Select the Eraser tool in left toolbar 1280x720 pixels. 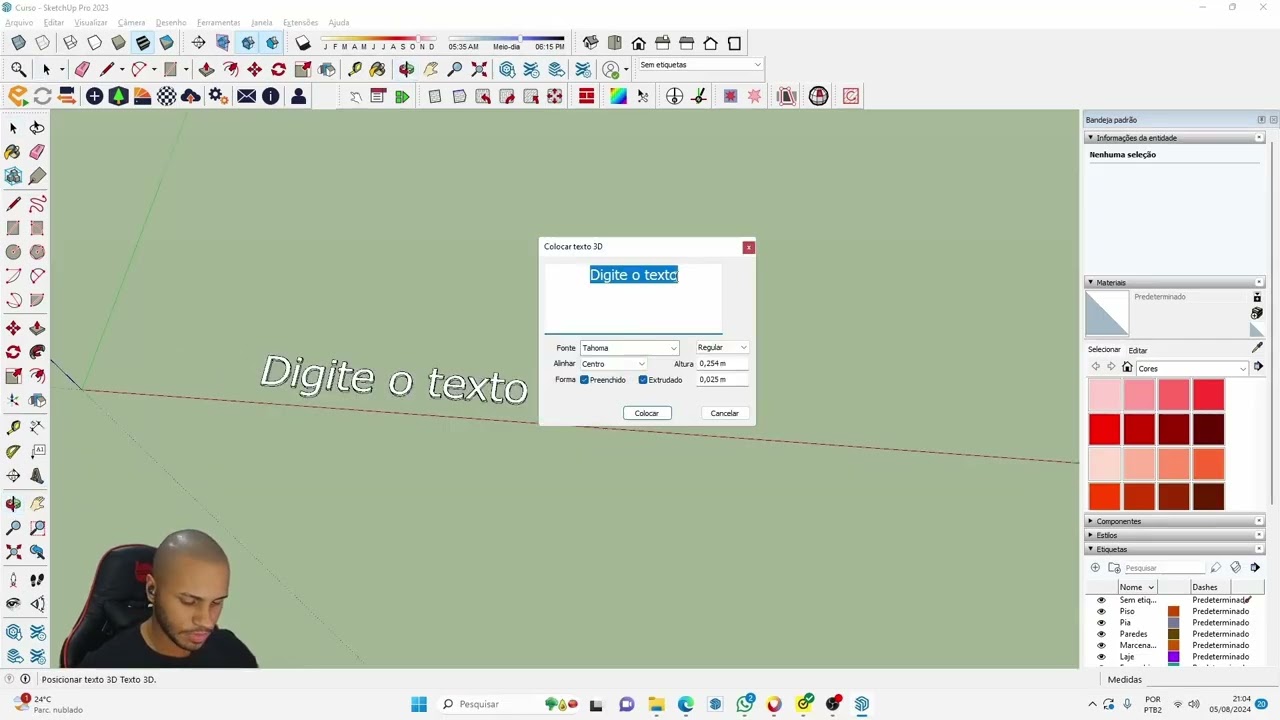37,152
